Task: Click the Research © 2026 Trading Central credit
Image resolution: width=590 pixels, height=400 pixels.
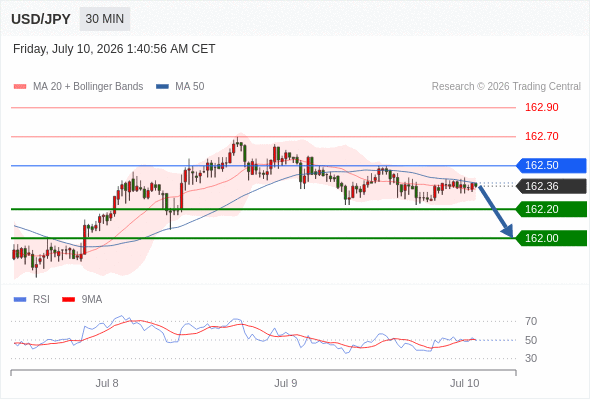Action: [x=506, y=87]
